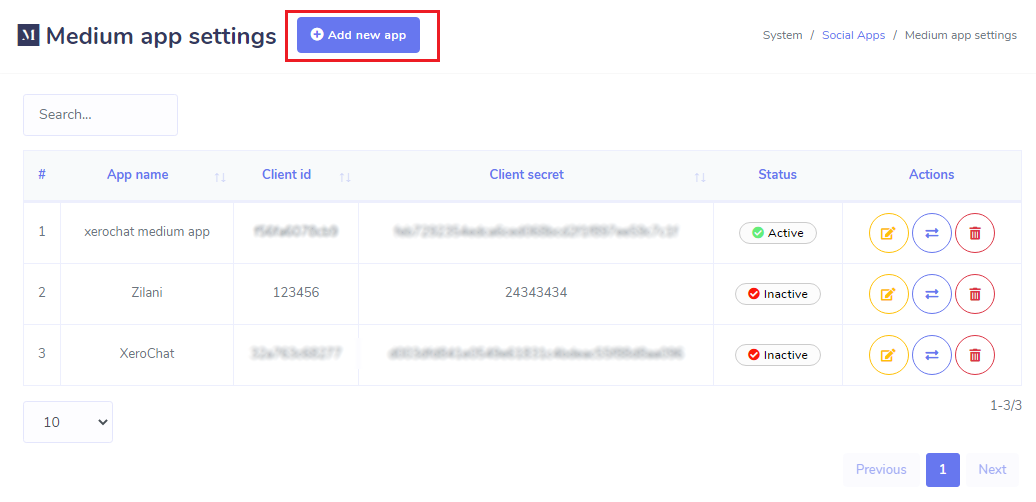This screenshot has width=1036, height=502.
Task: Switch state of the XeroChat app
Action: tap(932, 355)
